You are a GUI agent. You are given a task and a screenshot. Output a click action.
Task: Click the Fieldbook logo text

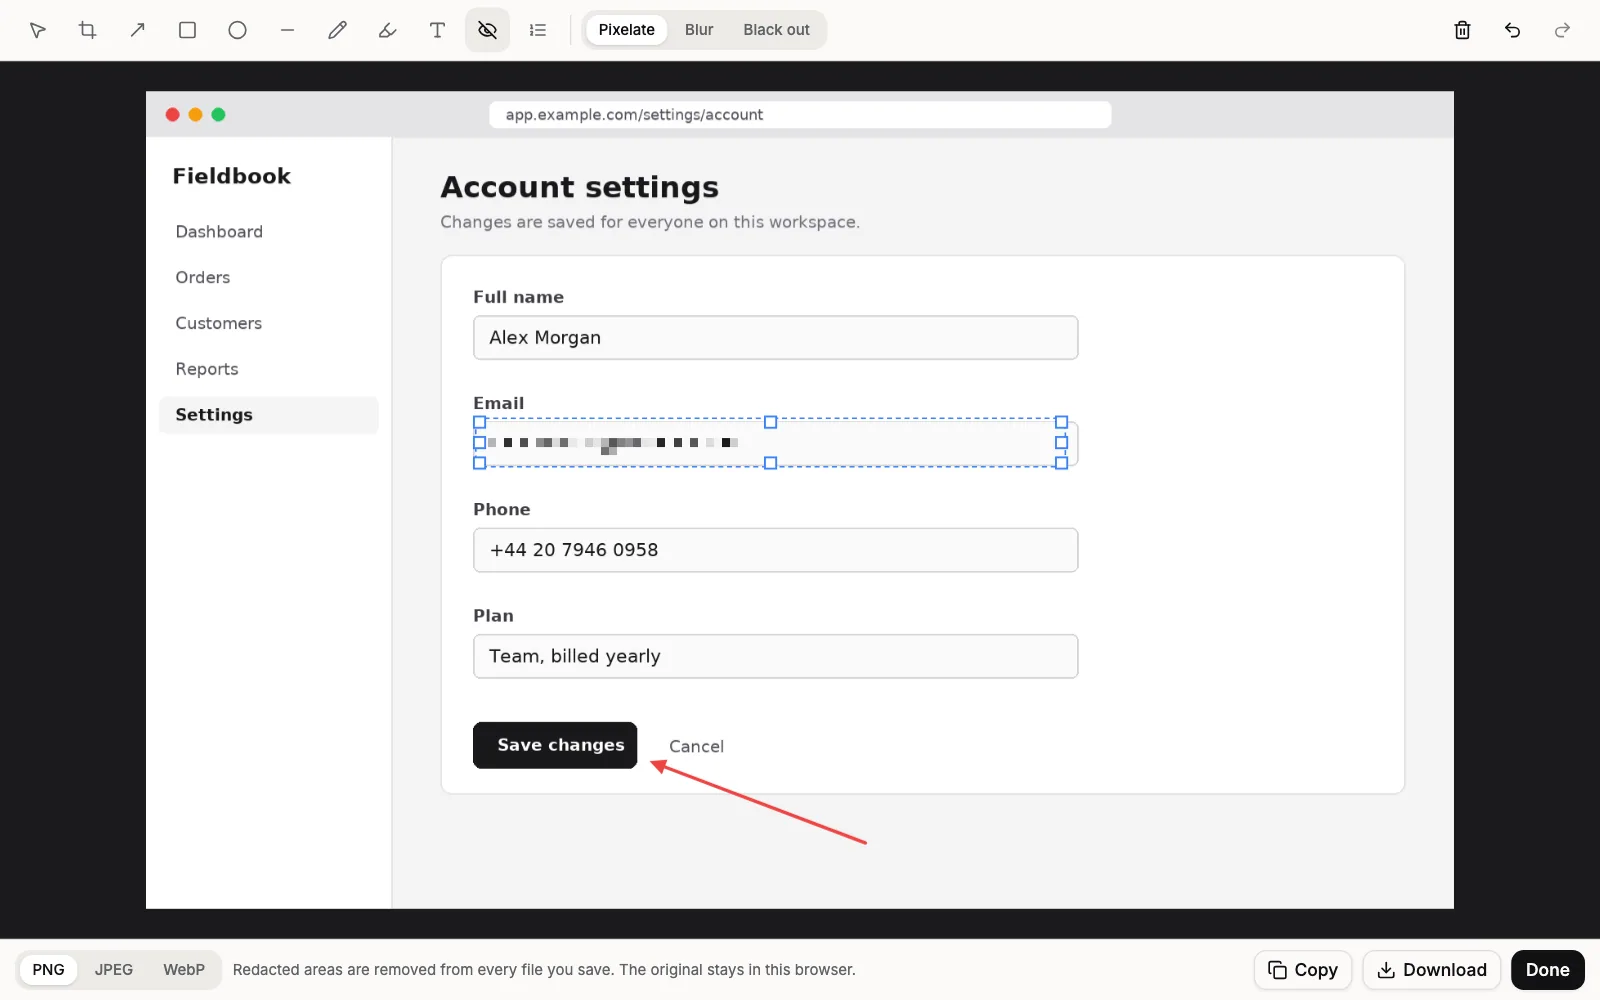(231, 176)
